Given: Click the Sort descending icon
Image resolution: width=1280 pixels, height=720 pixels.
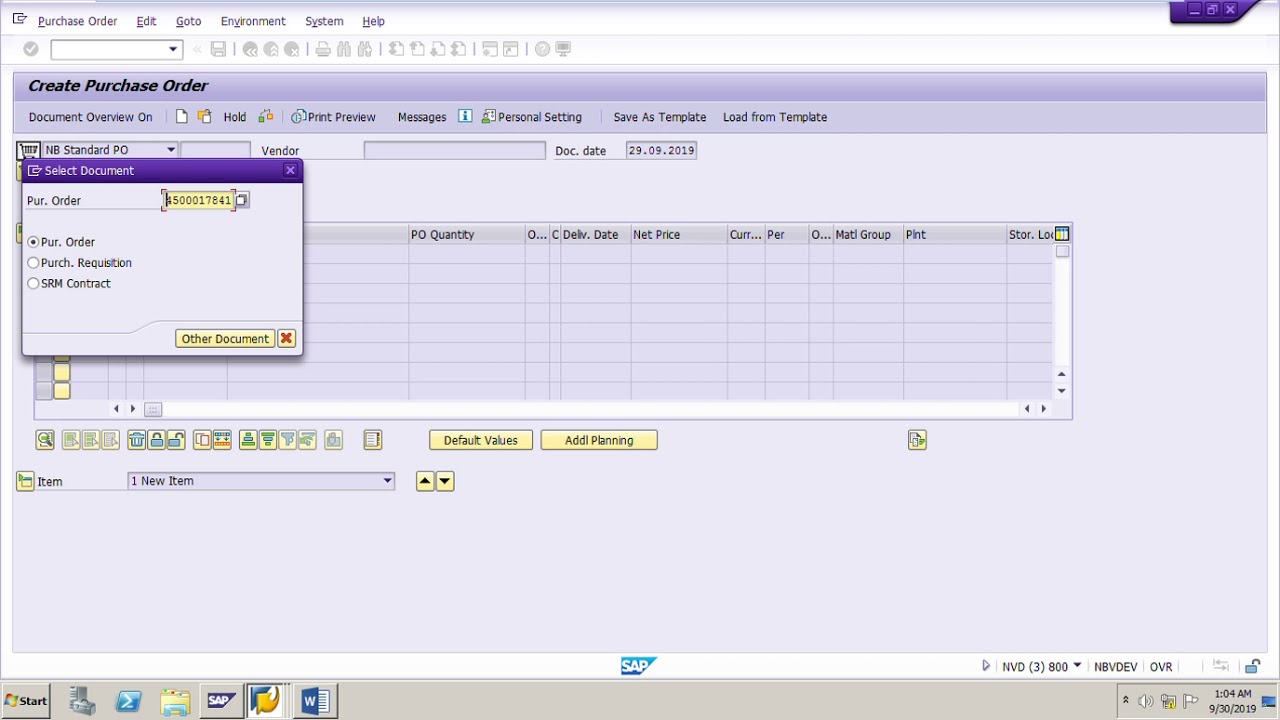Looking at the screenshot, I should click(267, 440).
